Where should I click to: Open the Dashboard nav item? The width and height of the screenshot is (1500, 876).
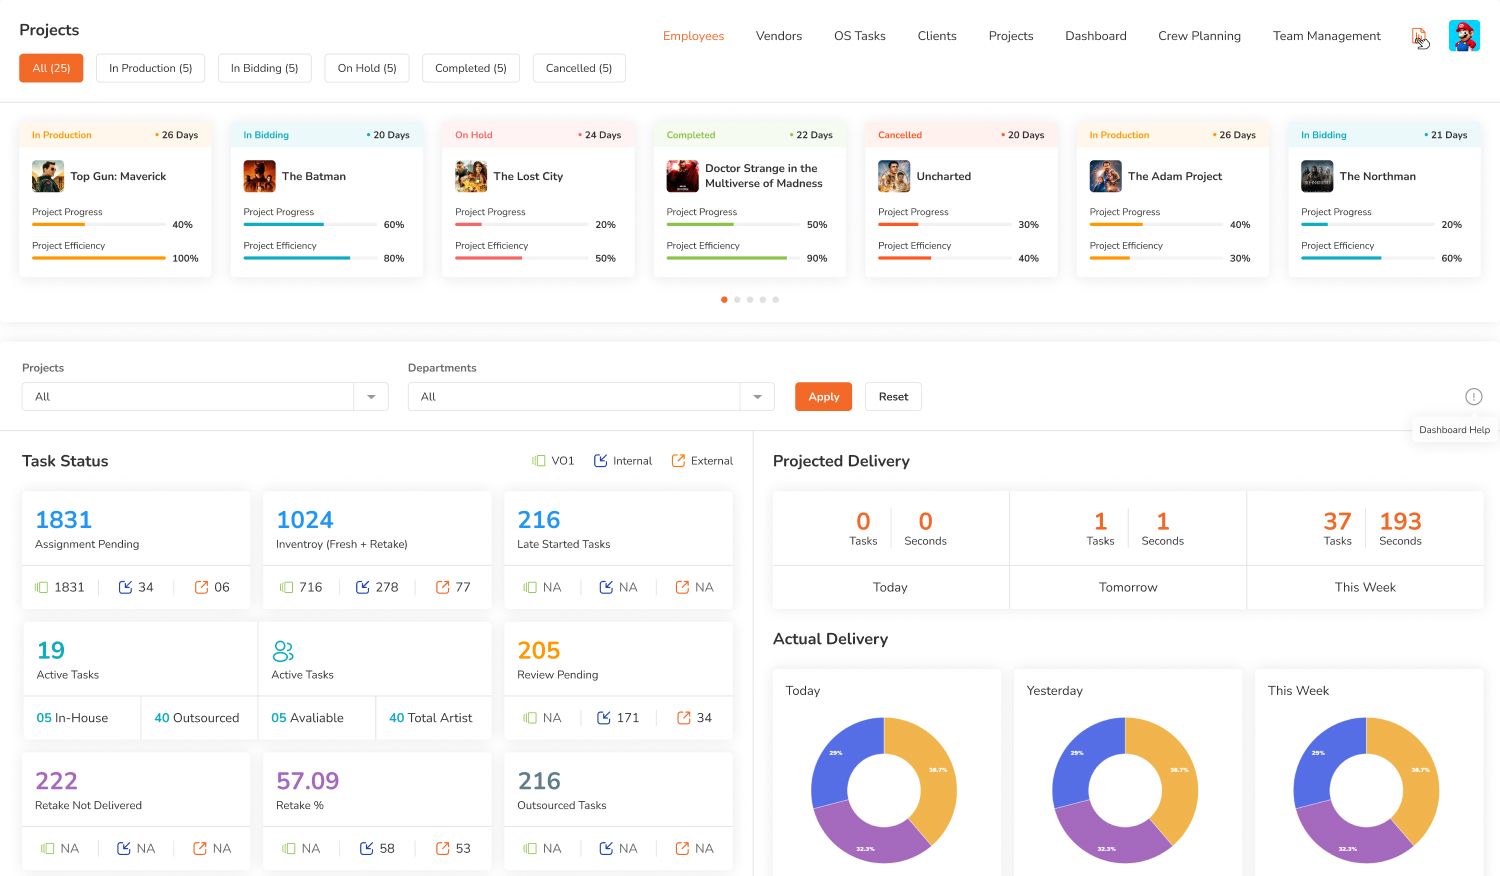click(x=1096, y=36)
